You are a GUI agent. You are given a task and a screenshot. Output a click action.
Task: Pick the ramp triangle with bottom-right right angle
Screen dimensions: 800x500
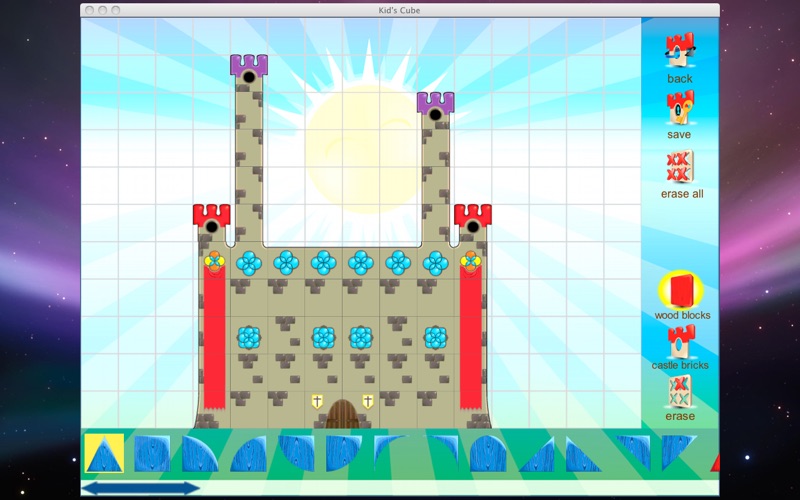[536, 454]
